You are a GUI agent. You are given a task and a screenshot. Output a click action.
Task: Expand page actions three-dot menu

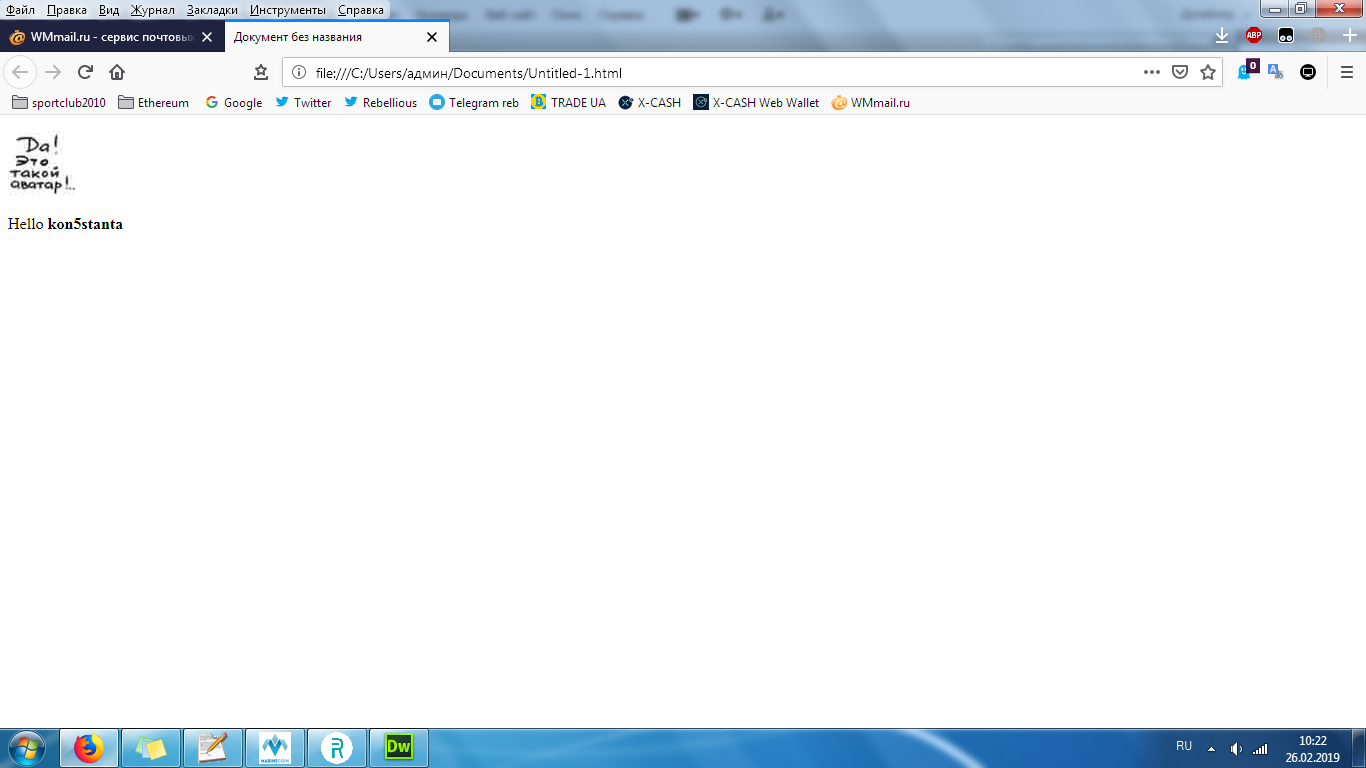[1152, 72]
